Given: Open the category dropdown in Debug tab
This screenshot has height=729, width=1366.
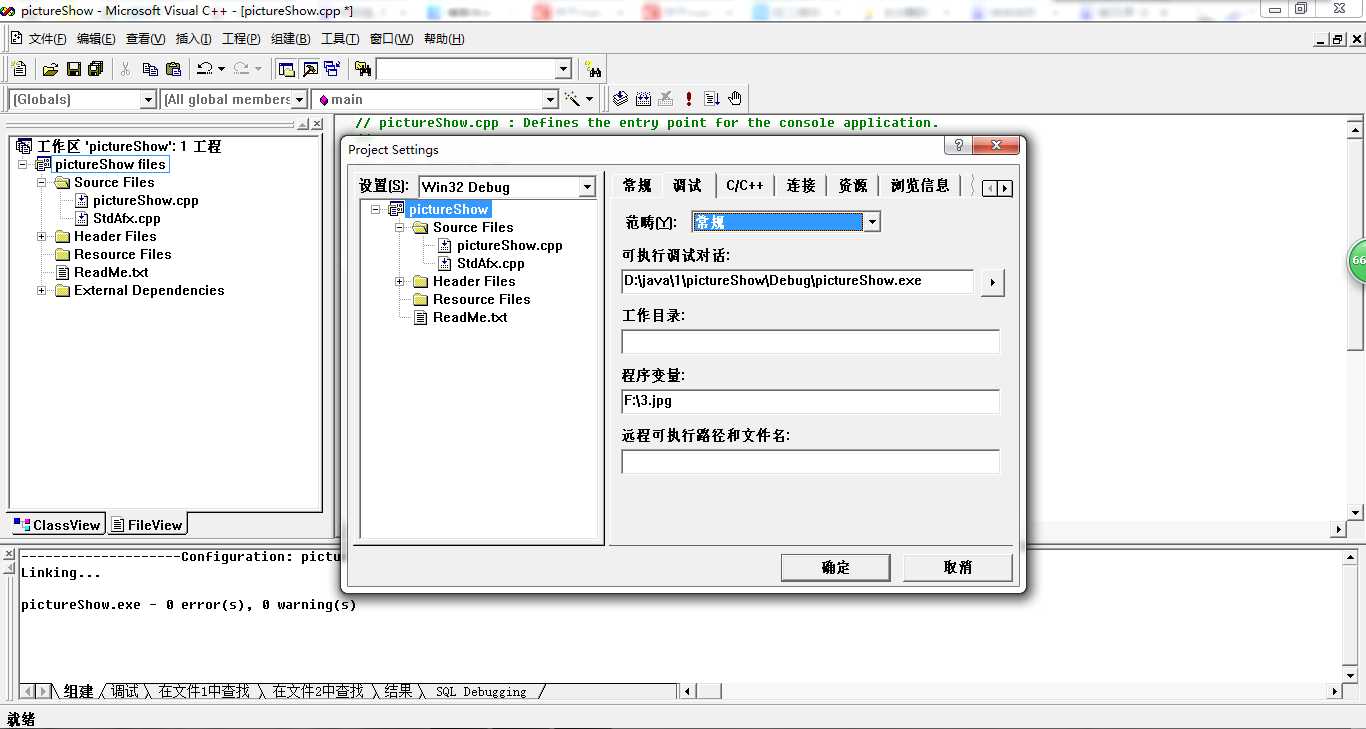Looking at the screenshot, I should pos(872,222).
